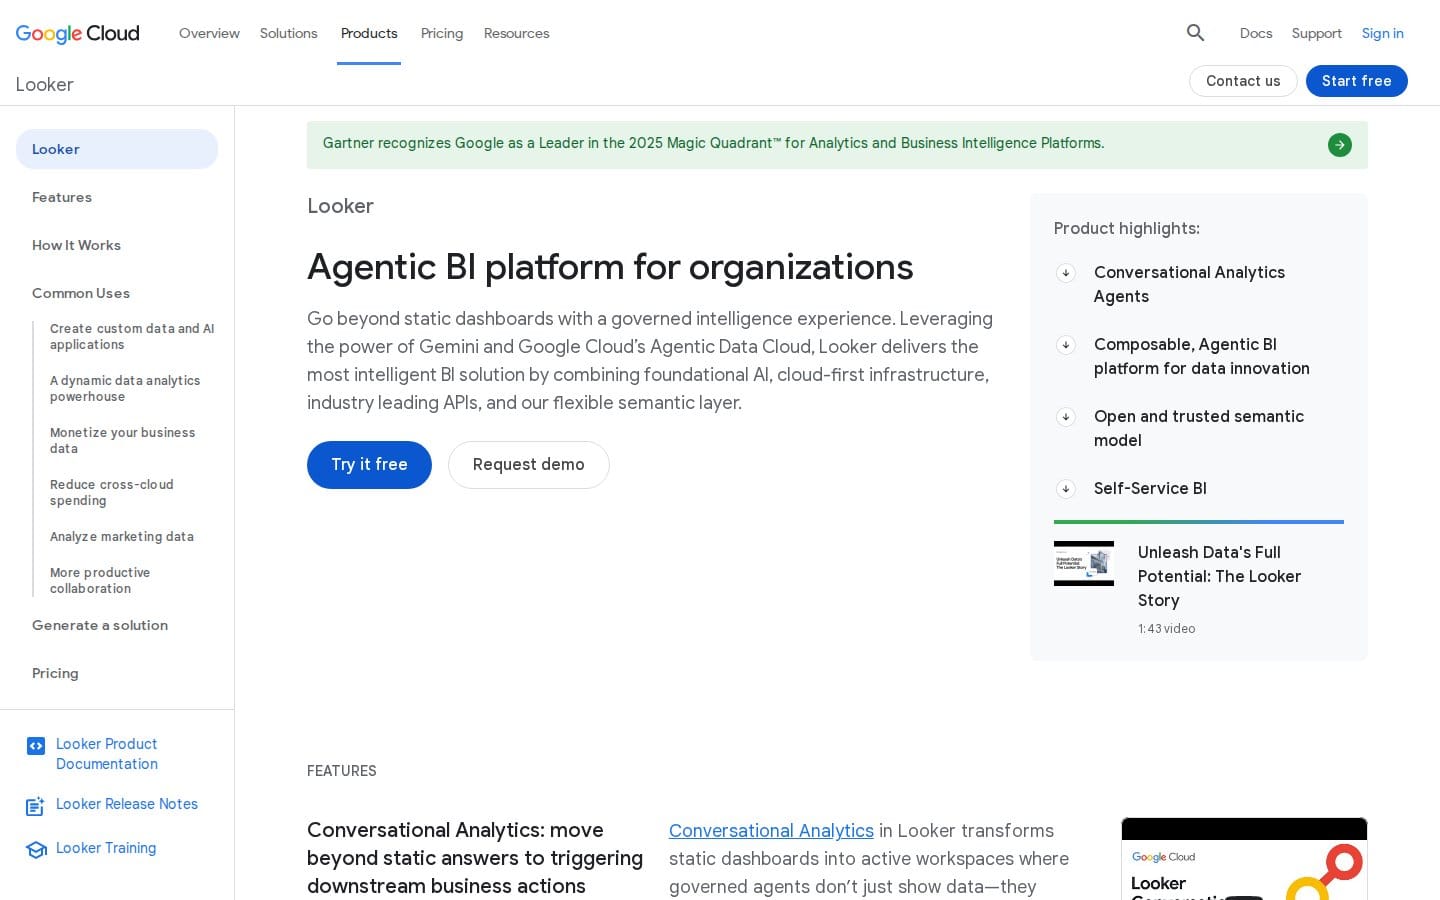Click the Start free button

[x=1356, y=81]
